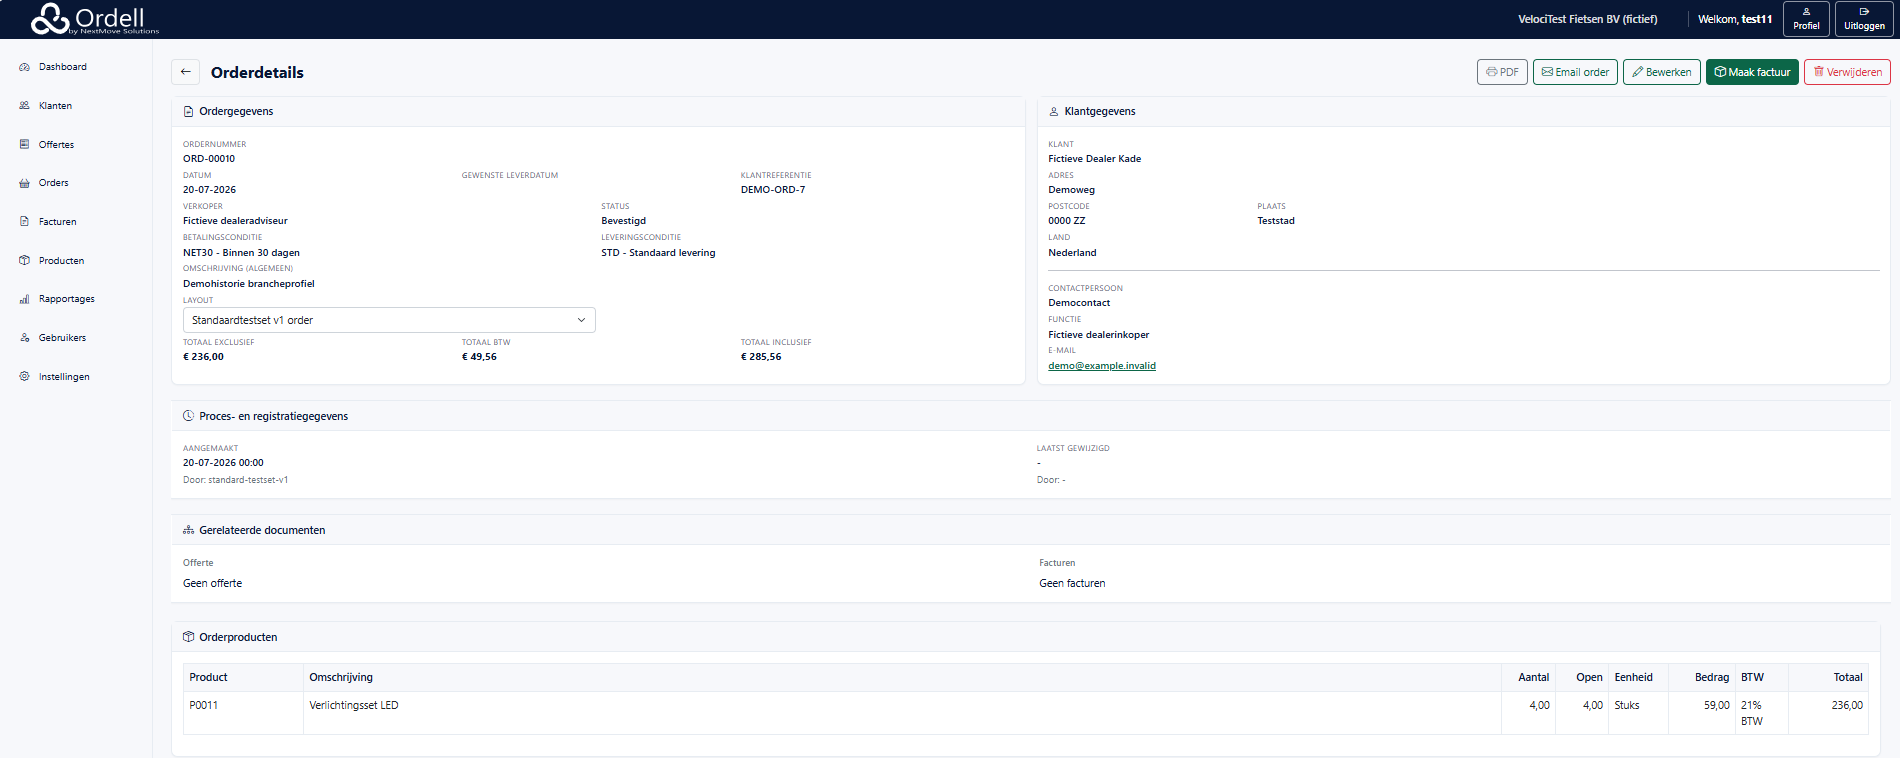
Task: Click the contact person Democontact
Action: coord(1079,303)
